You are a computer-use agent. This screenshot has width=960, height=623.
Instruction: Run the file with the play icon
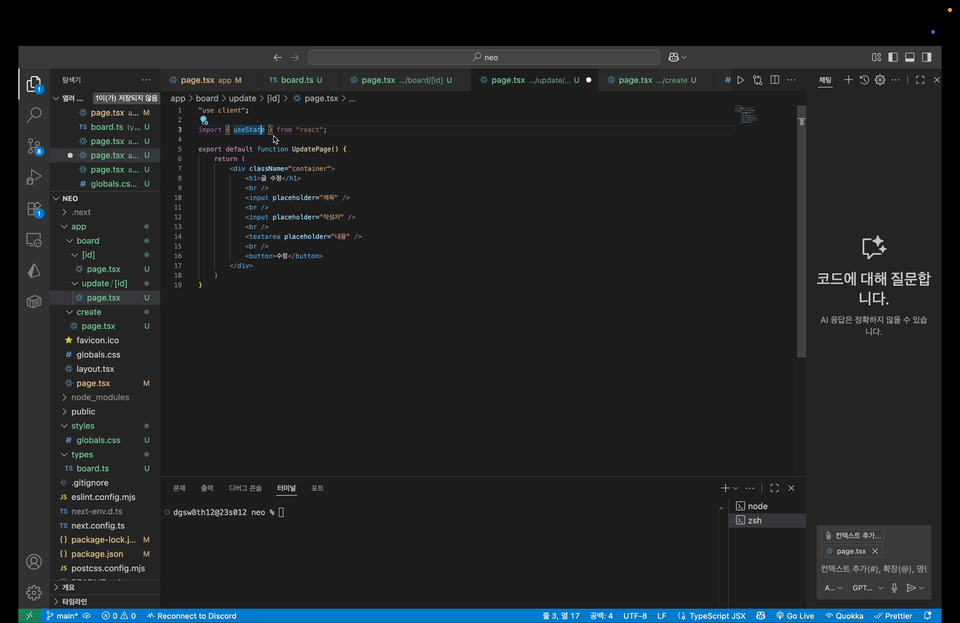coord(740,80)
